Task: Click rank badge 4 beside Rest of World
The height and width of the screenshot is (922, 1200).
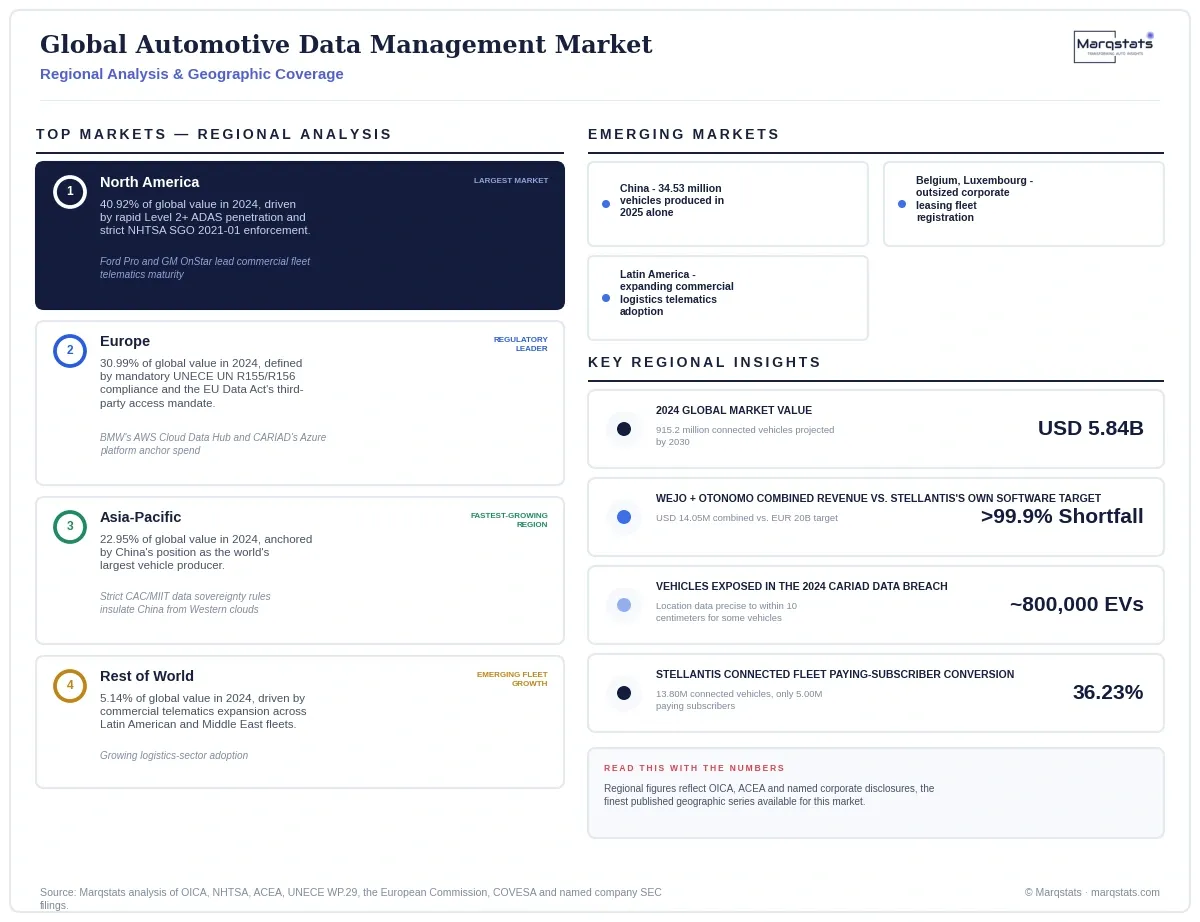Action: point(70,686)
